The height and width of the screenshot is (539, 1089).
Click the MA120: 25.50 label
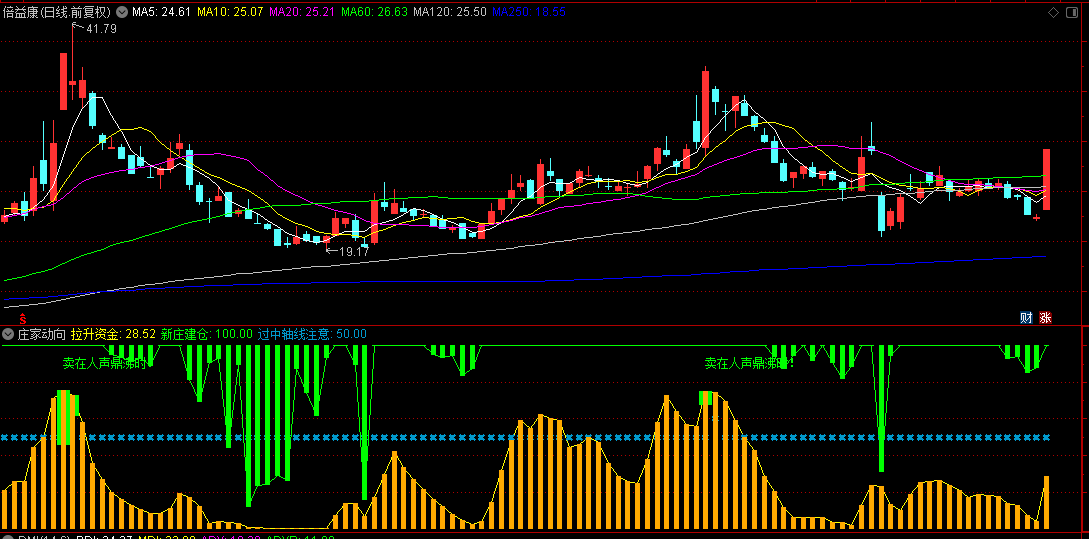click(x=449, y=12)
